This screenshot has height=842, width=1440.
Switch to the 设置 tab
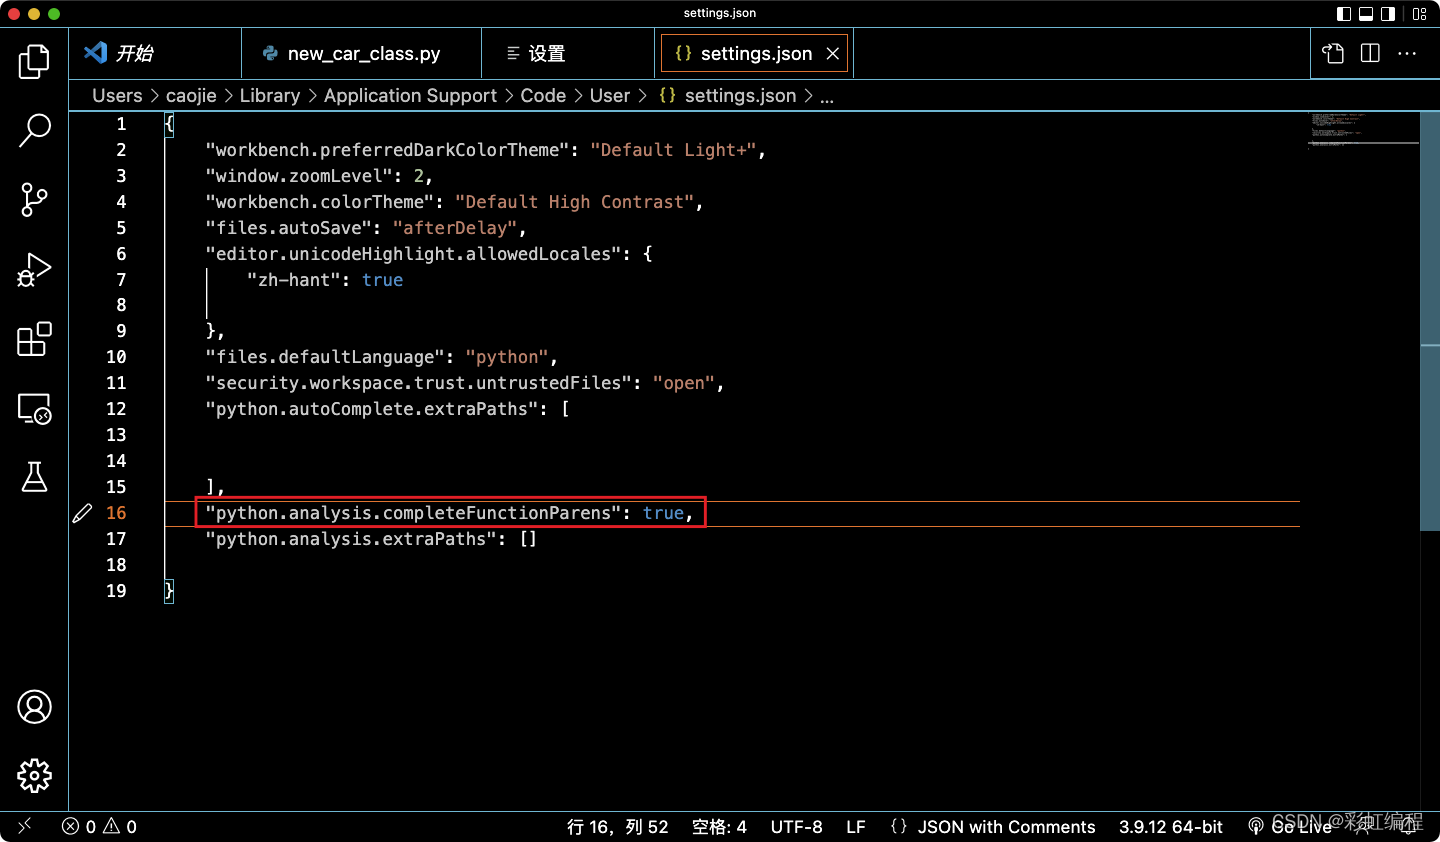569,54
